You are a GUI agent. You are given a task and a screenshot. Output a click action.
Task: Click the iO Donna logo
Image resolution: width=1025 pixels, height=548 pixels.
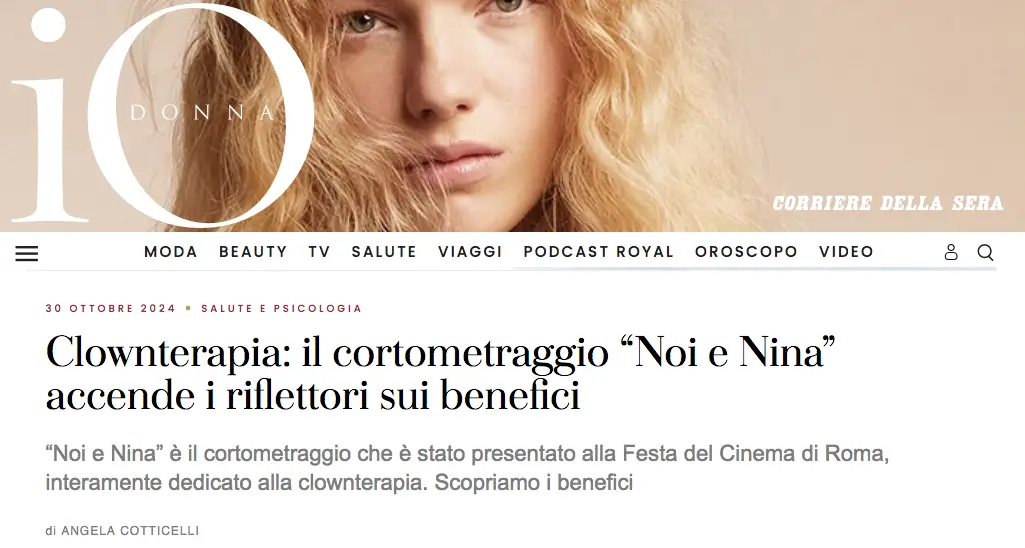(162, 116)
